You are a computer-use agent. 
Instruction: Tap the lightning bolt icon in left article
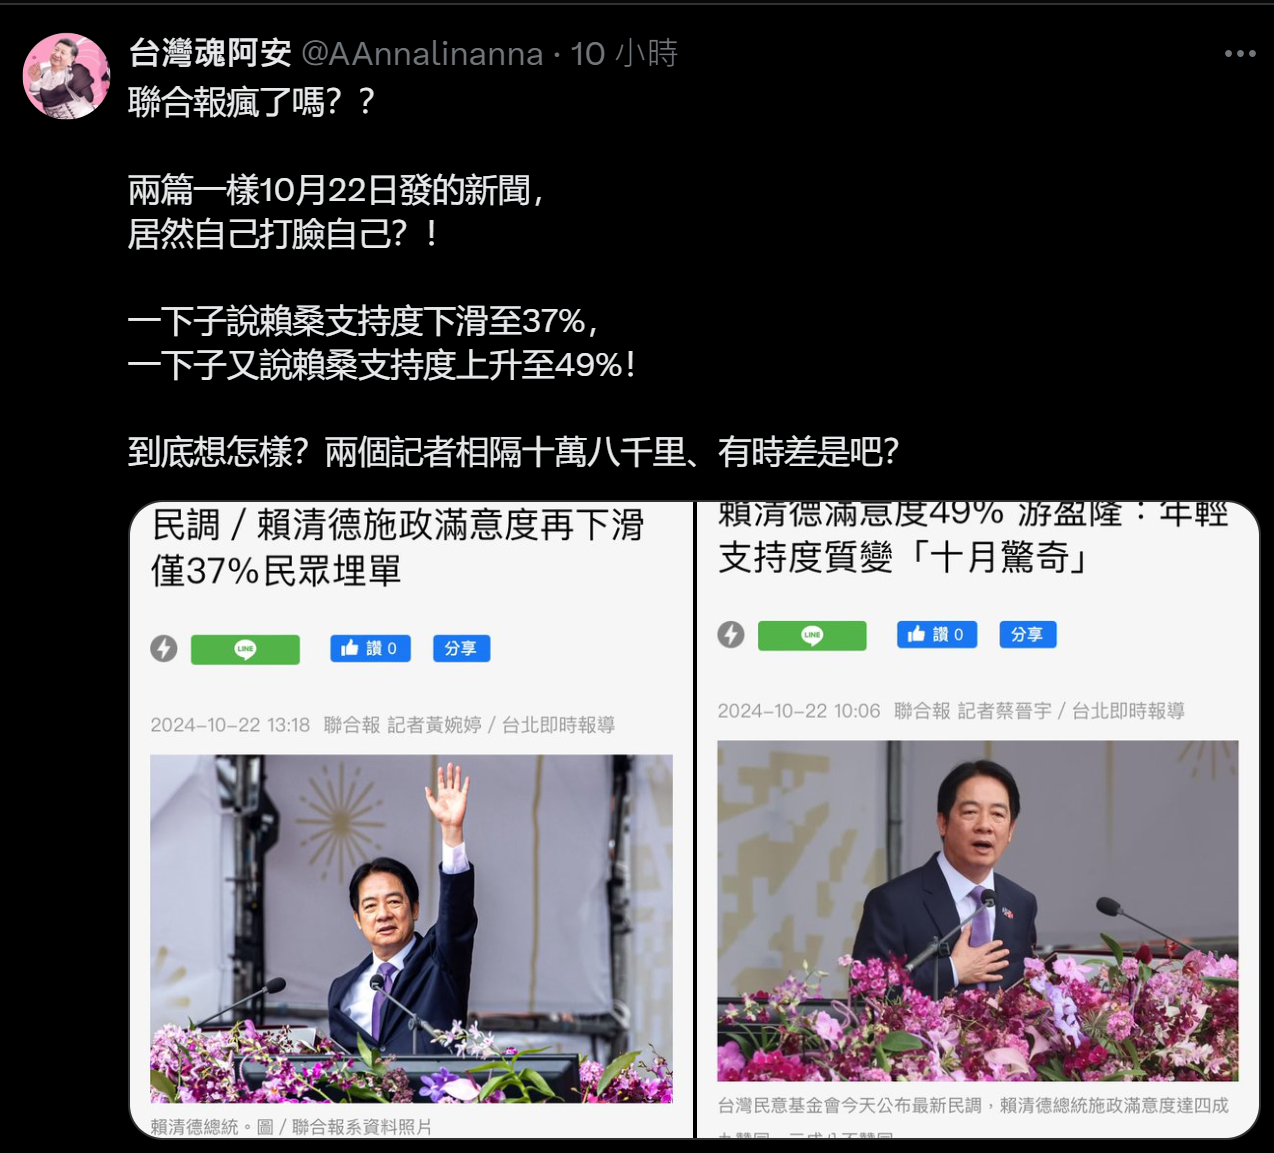coord(164,648)
